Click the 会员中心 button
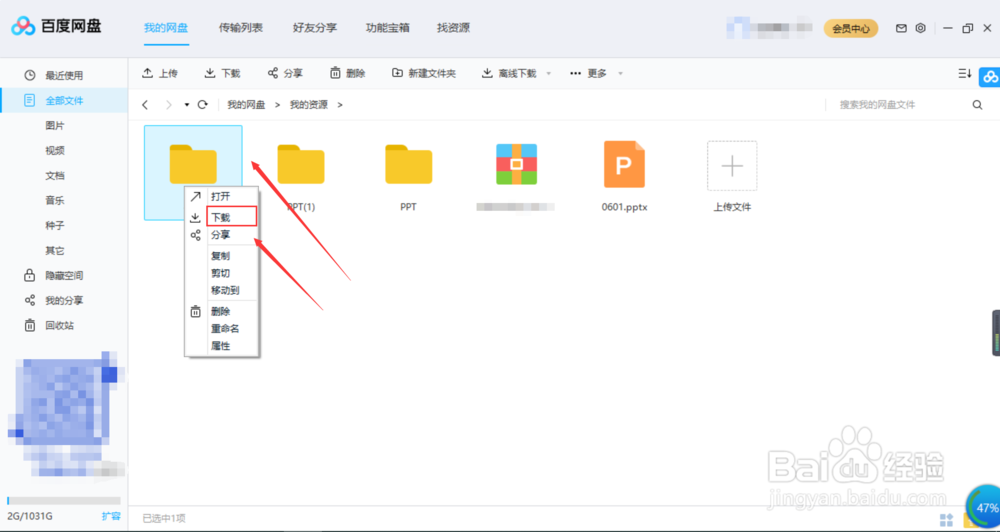1000x532 pixels. (851, 29)
